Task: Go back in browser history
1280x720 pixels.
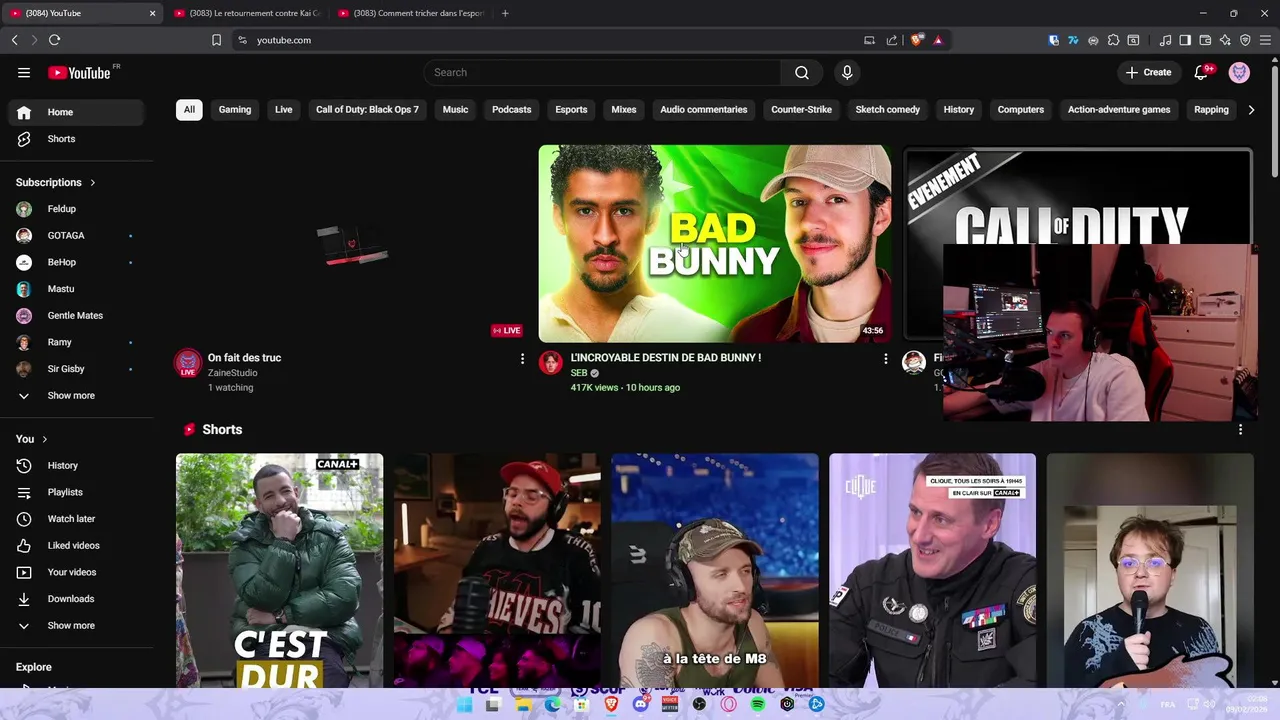Action: [14, 40]
